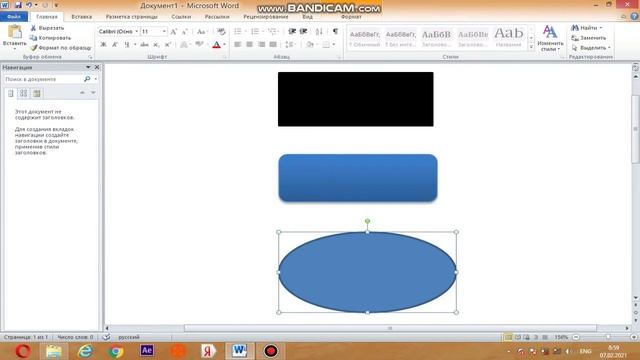The width and height of the screenshot is (640, 360).
Task: Activate Формат по образцу format painter
Action: (x=61, y=48)
